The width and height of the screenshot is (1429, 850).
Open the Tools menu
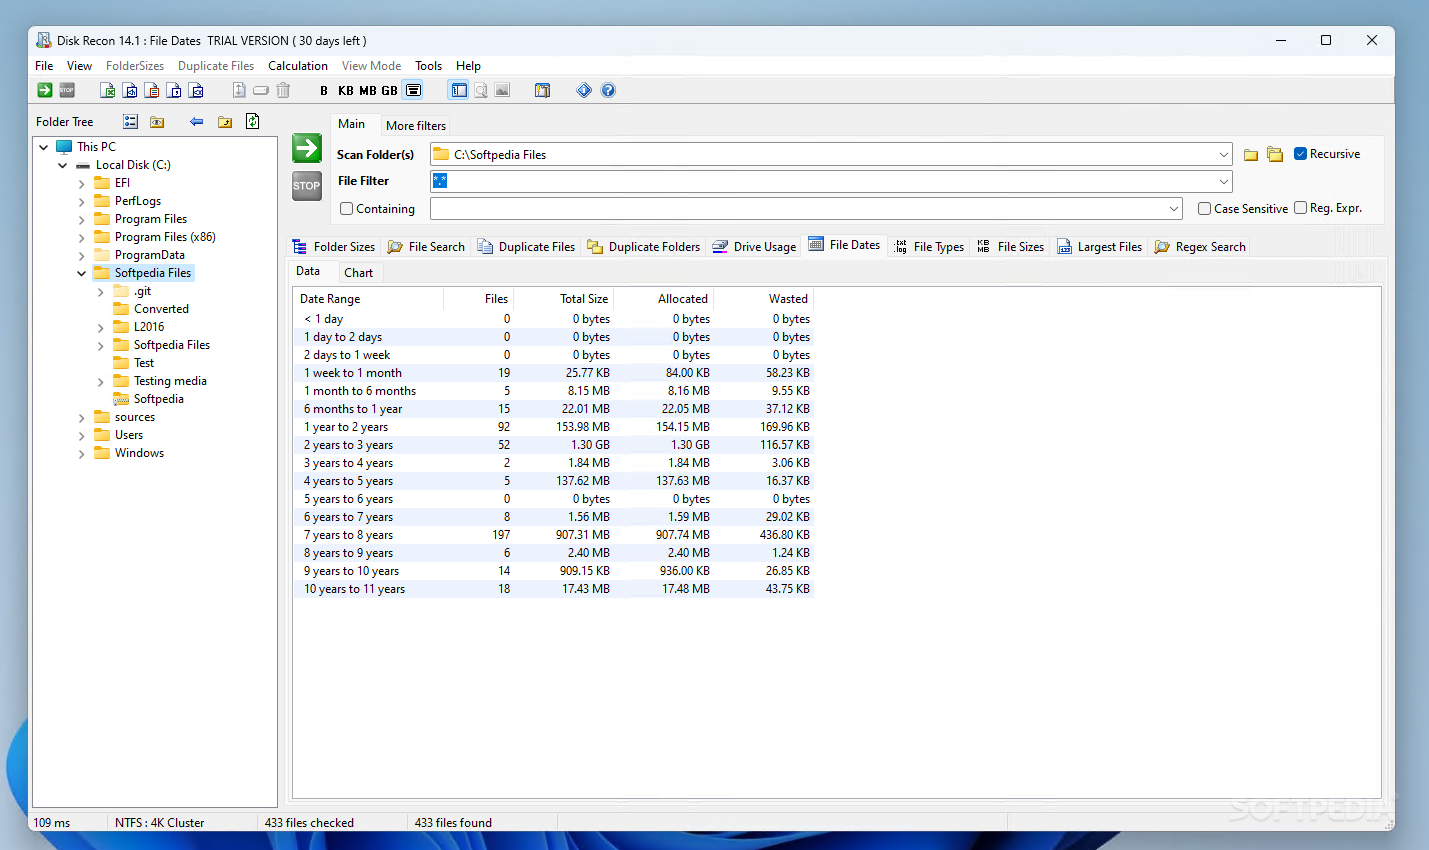tap(428, 66)
